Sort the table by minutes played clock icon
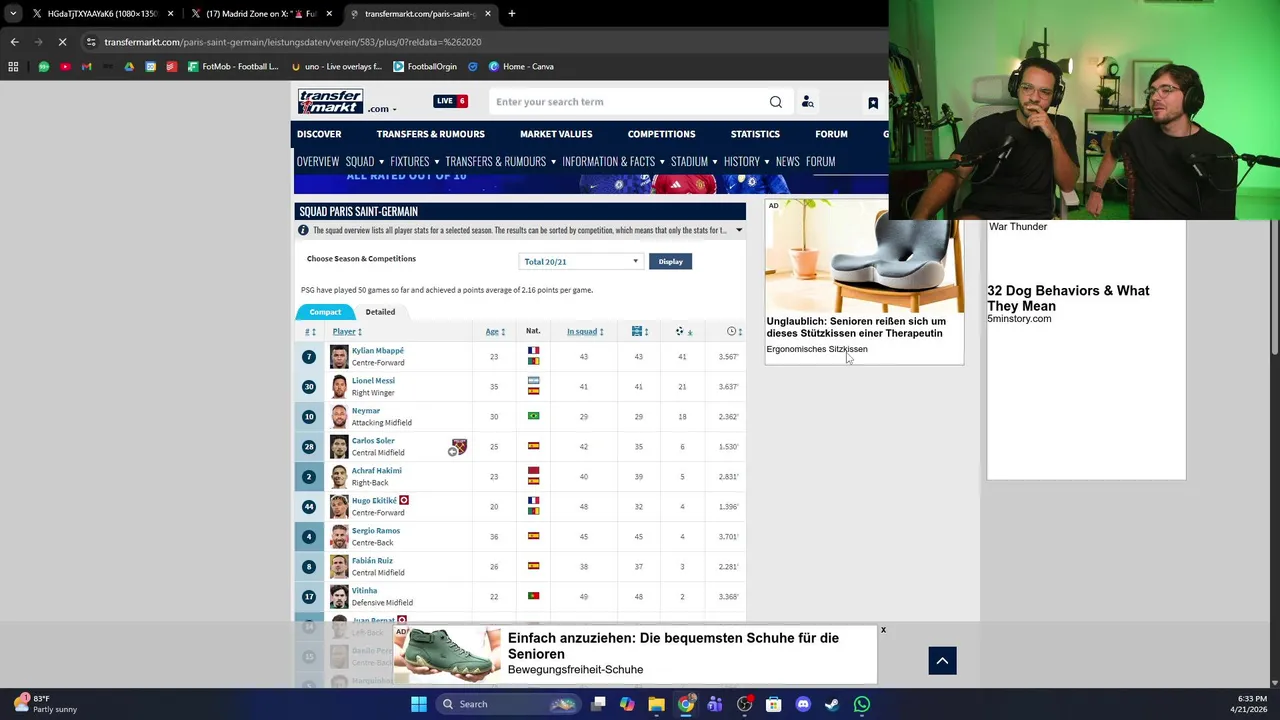Screen dimensions: 1280x720 (733, 331)
